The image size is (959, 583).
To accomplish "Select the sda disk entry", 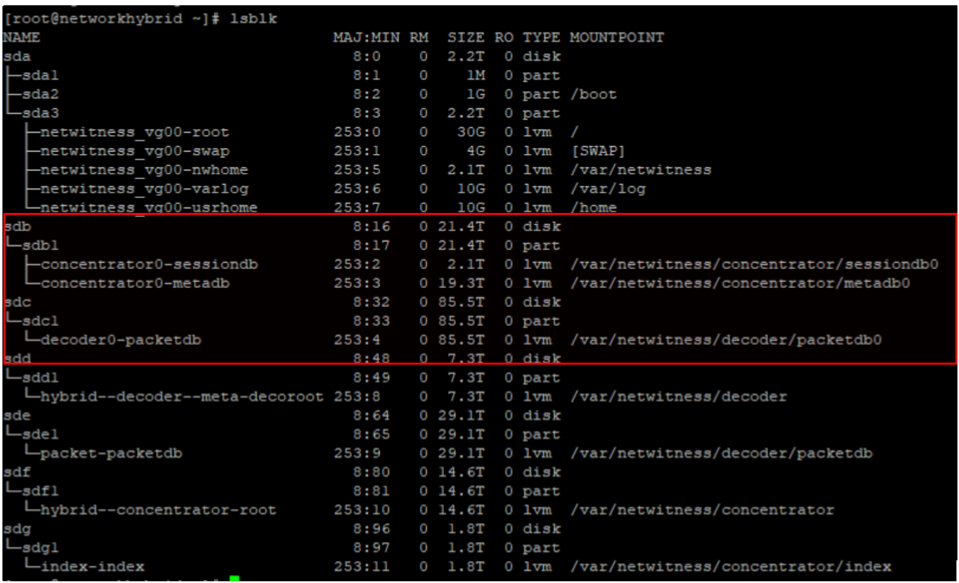I will [16, 56].
